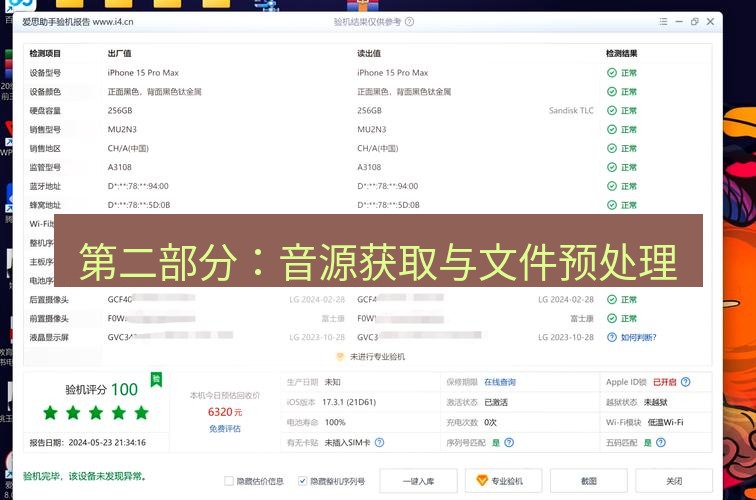Click the 未进行专业验机 notice text

(378, 357)
